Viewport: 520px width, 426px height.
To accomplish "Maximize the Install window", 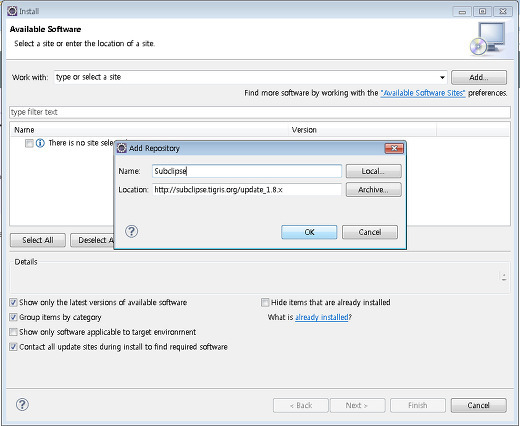I will tap(482, 12).
